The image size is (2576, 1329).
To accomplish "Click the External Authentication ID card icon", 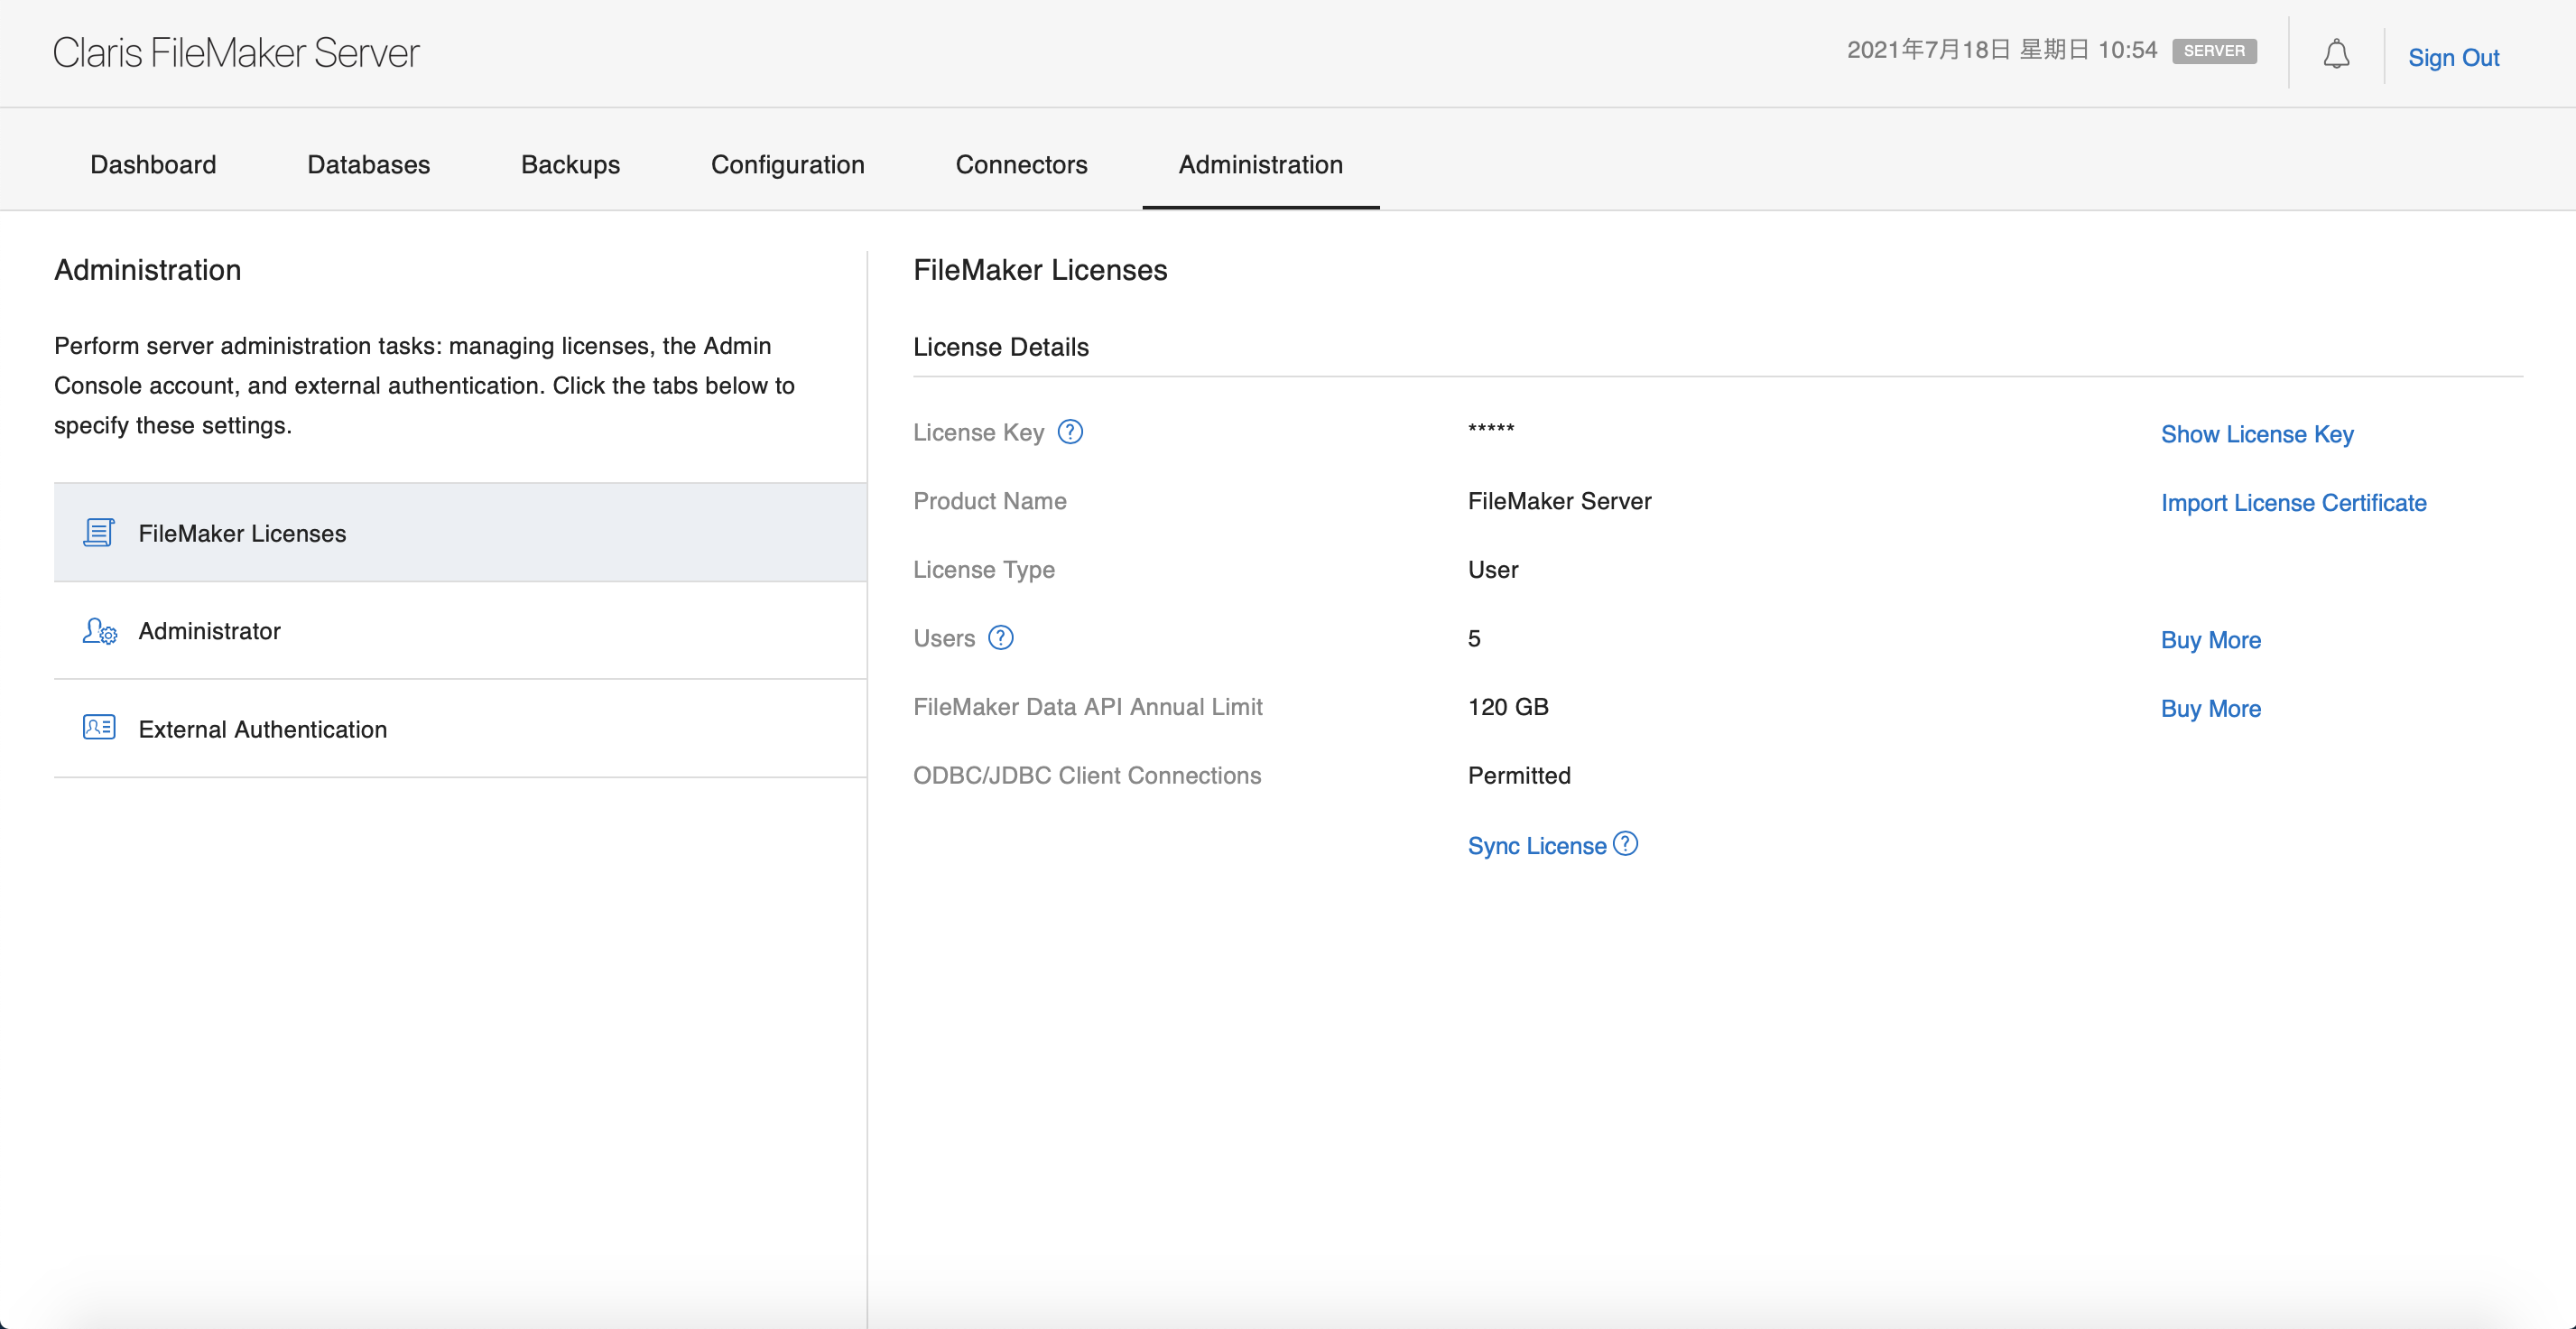I will click(99, 727).
